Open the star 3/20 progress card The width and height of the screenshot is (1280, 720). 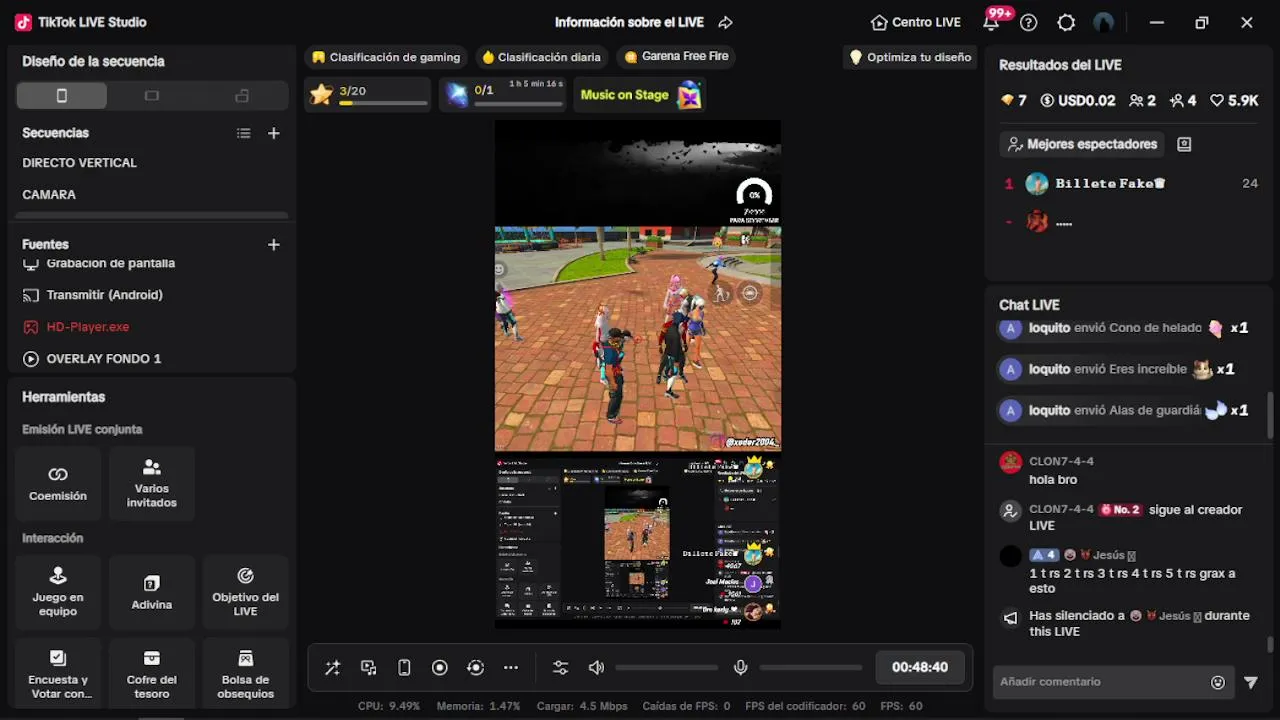point(368,95)
